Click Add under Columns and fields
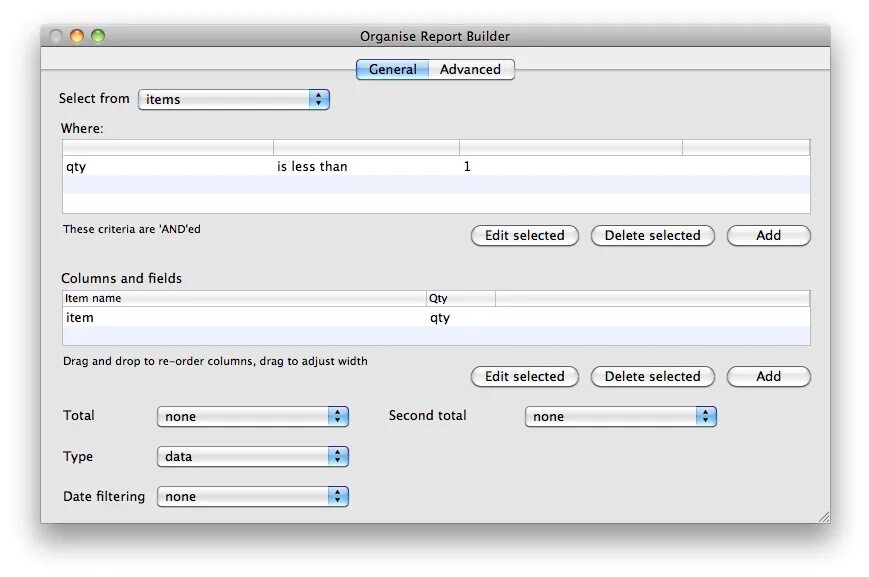 pos(768,377)
